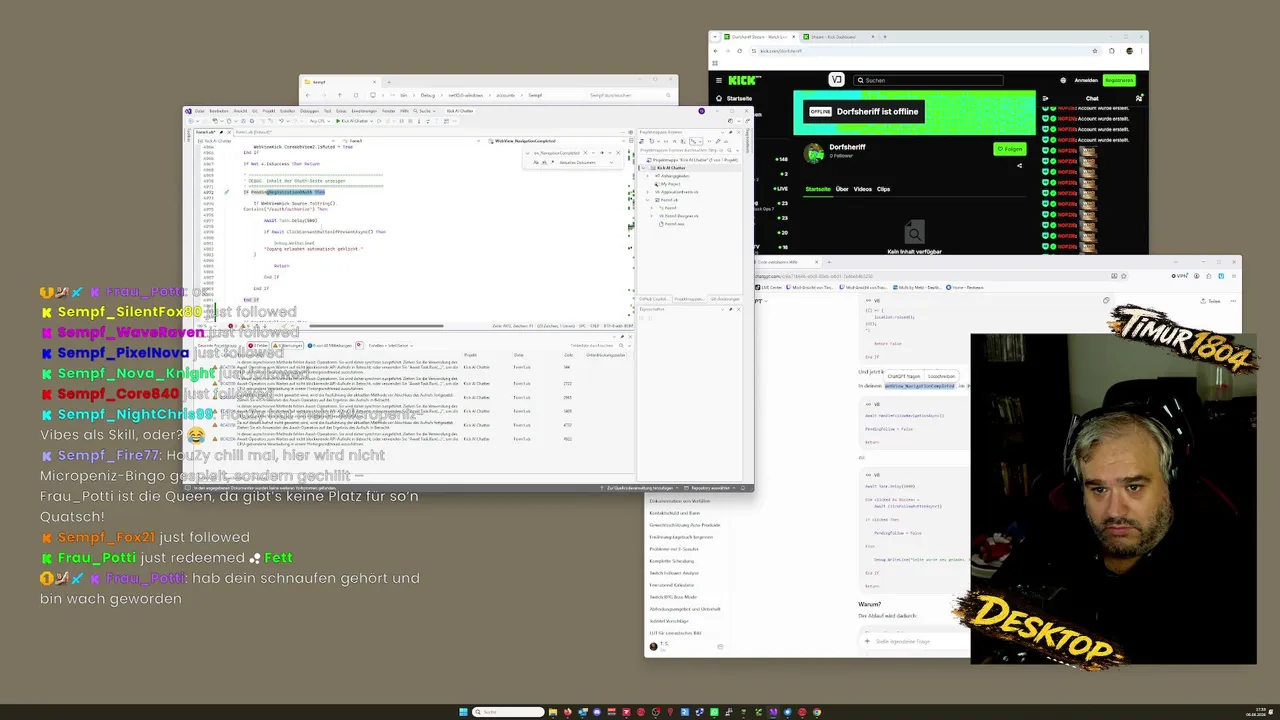The image size is (1280, 720).
Task: Click the green Registrieren button
Action: point(1120,80)
